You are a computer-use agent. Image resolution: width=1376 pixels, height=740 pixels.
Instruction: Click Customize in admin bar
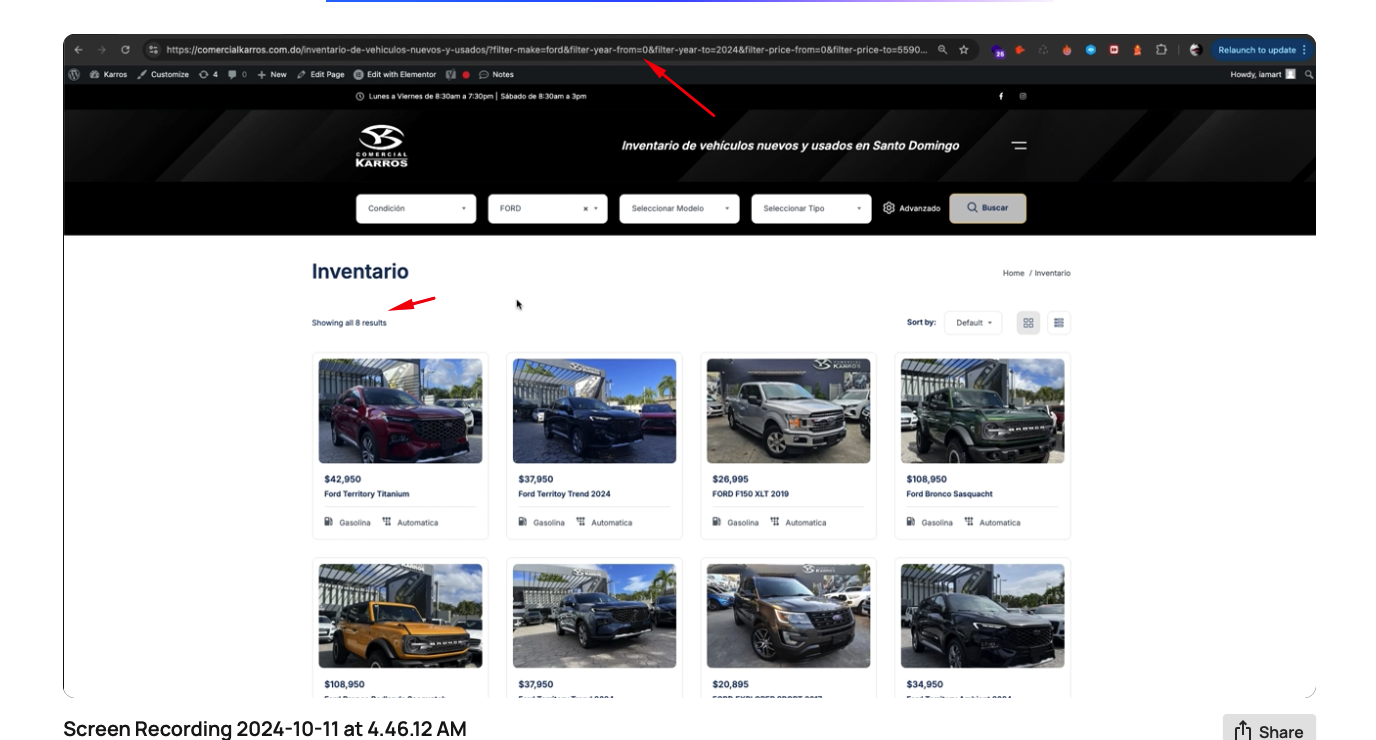click(163, 74)
